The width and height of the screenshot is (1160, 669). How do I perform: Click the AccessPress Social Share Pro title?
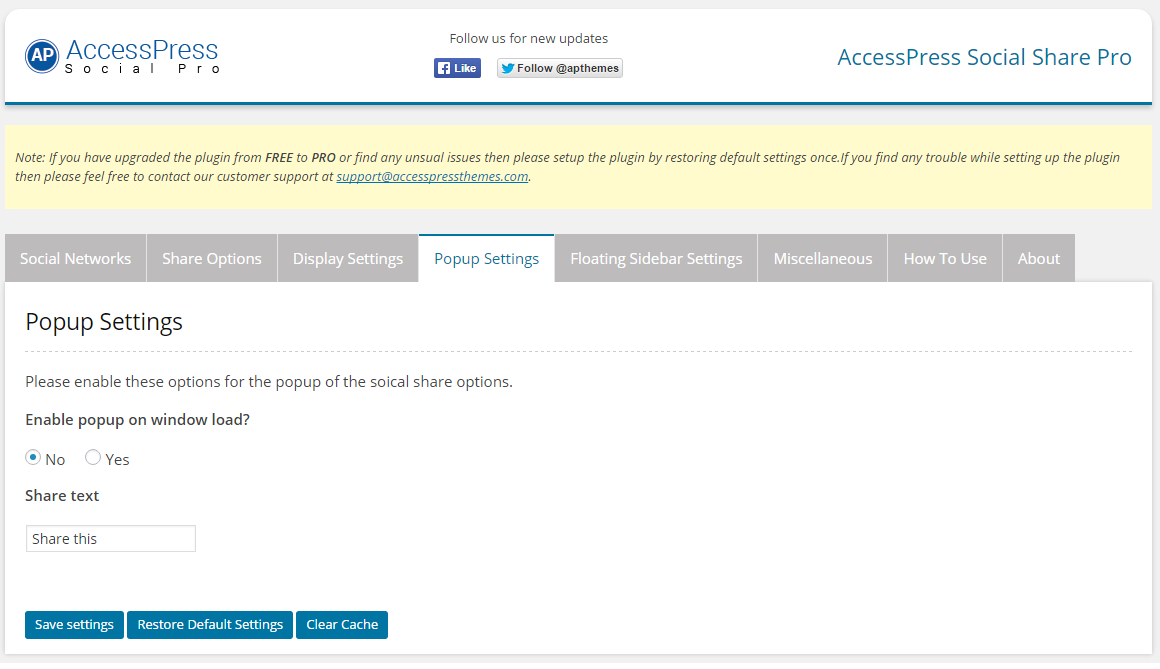(984, 57)
